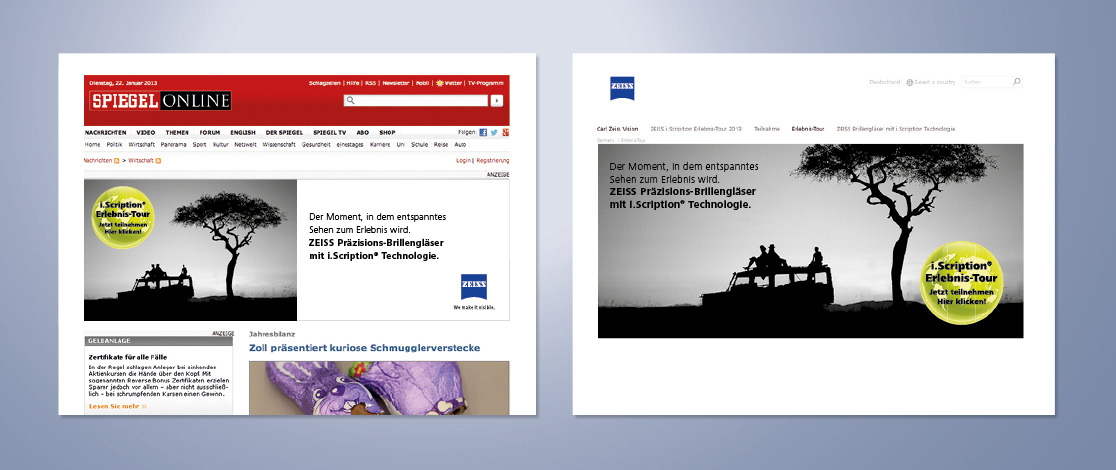Click Select a country on Zeiss page
The width and height of the screenshot is (1116, 470).
tap(935, 83)
